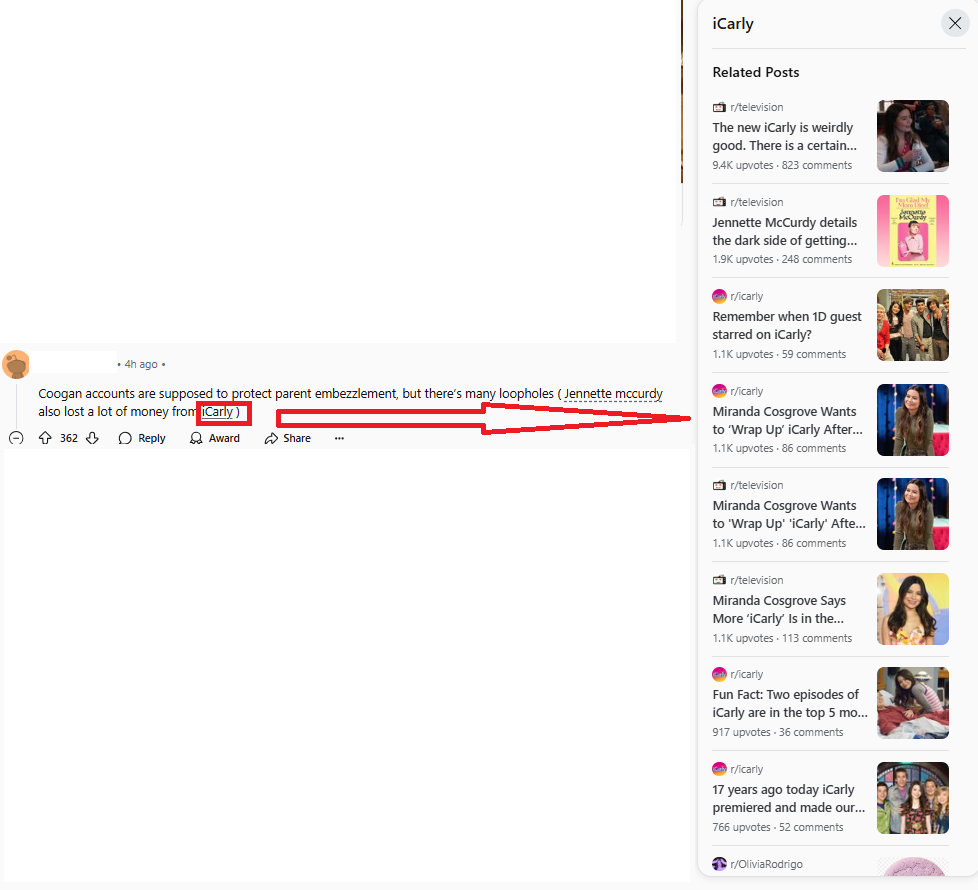Open 'Fun Fact: Two episodes of iCarly' post

(x=790, y=704)
